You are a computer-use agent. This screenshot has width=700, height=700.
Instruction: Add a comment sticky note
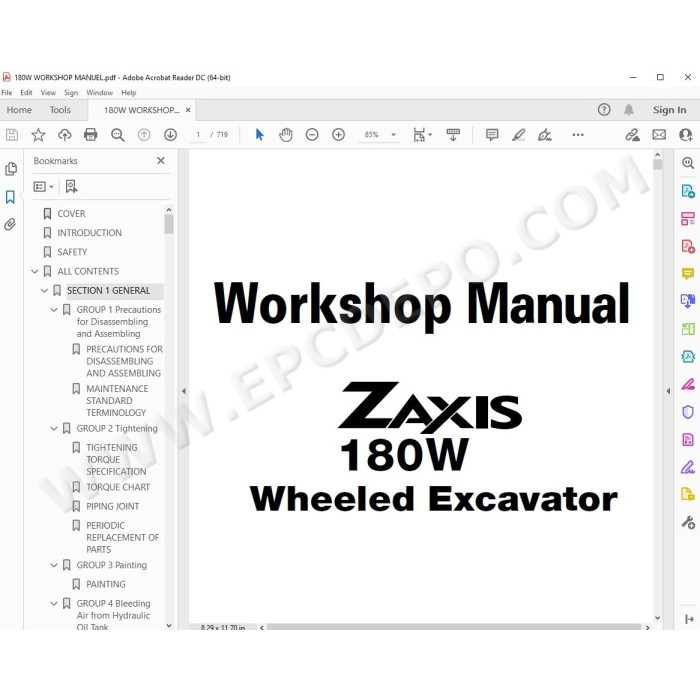[492, 135]
